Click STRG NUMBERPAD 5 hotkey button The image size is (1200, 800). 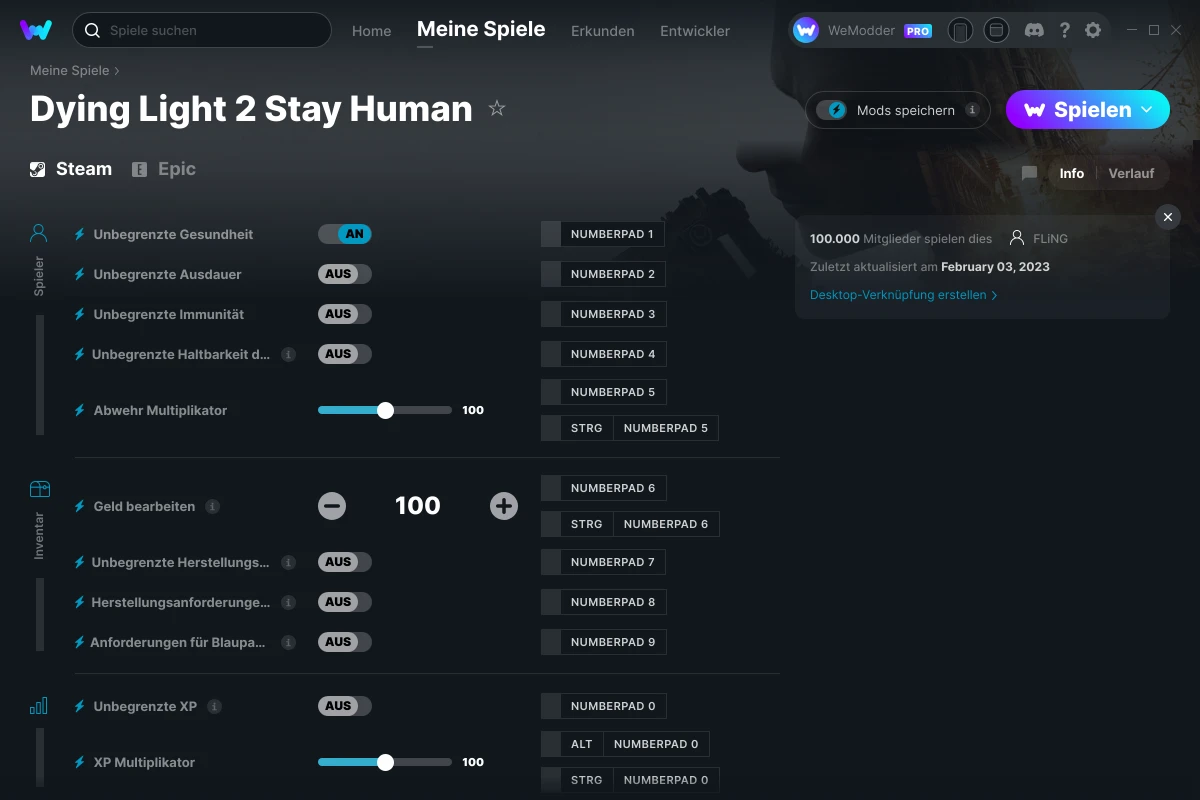[630, 428]
